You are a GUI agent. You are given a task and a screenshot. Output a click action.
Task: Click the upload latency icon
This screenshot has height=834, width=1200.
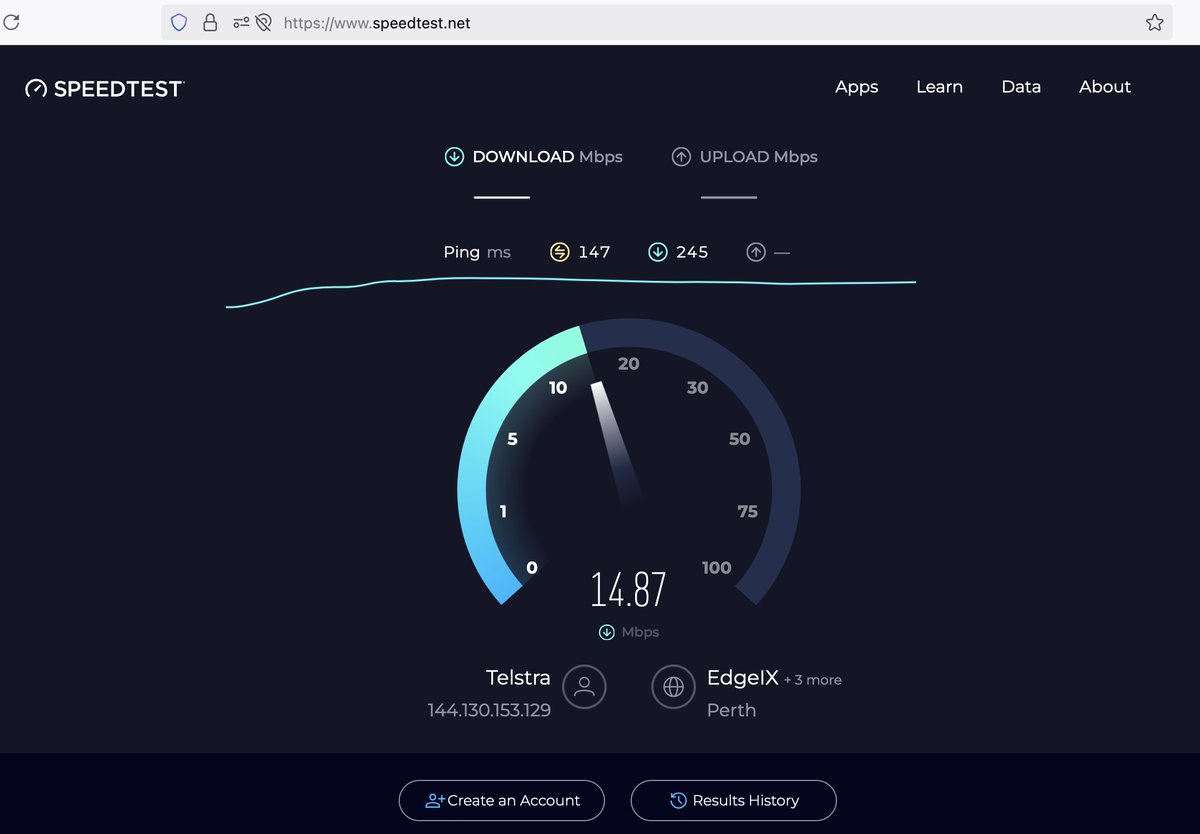[x=756, y=252]
